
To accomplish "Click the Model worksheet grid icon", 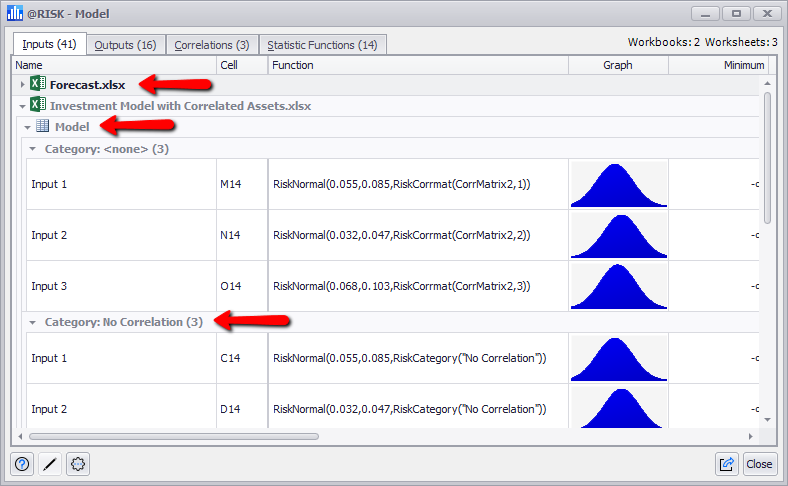I will tap(43, 126).
